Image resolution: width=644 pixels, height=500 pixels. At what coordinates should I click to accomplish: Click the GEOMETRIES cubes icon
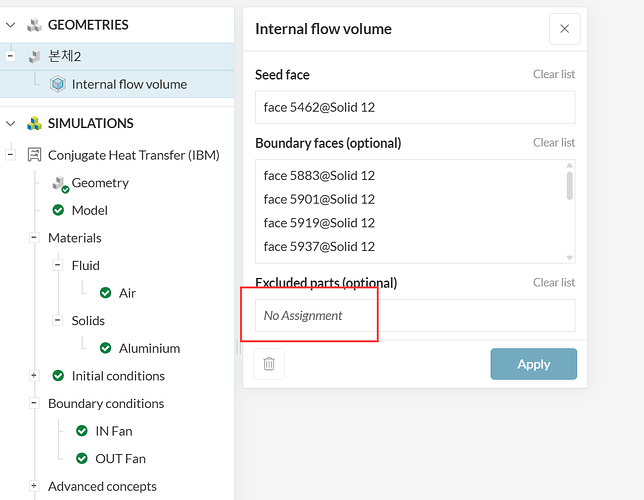34,25
